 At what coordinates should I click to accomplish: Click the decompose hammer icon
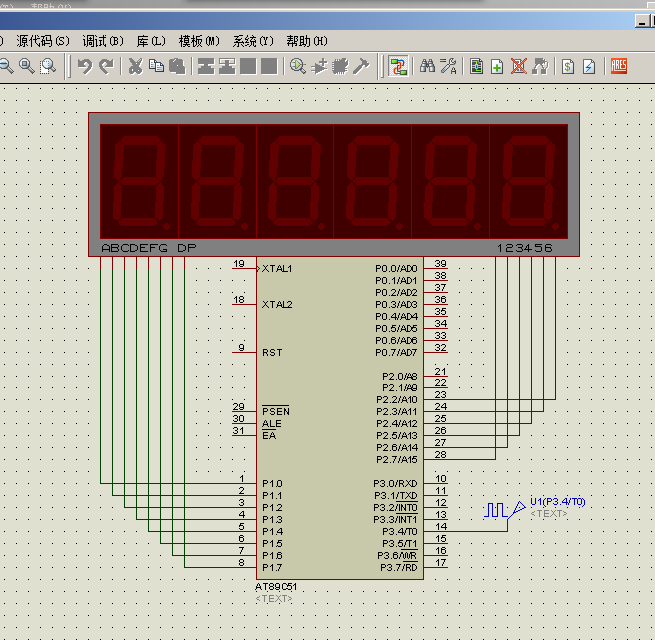tap(361, 66)
